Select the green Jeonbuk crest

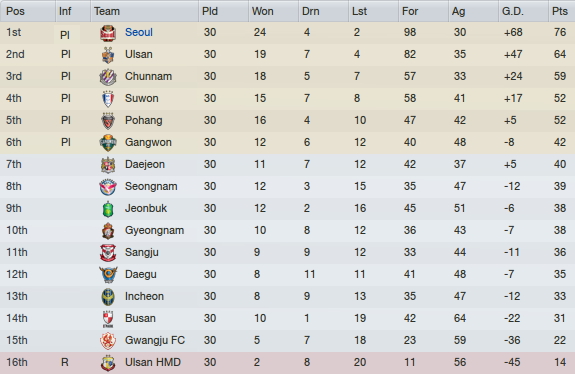108,209
